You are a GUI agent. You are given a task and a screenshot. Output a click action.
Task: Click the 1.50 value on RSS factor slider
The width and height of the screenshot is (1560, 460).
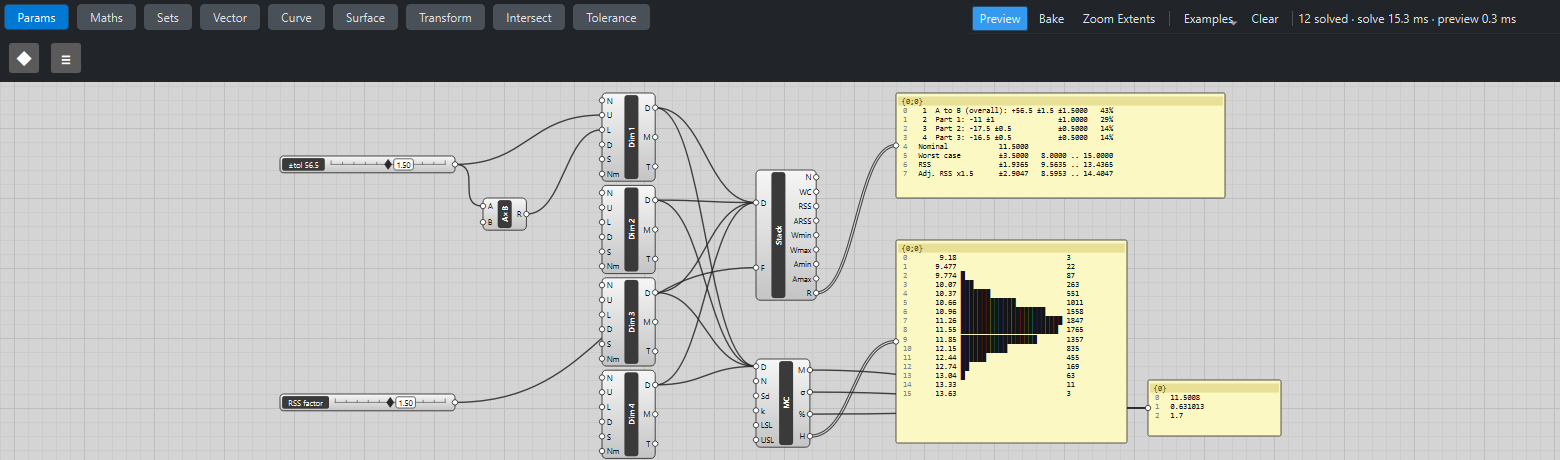[405, 402]
